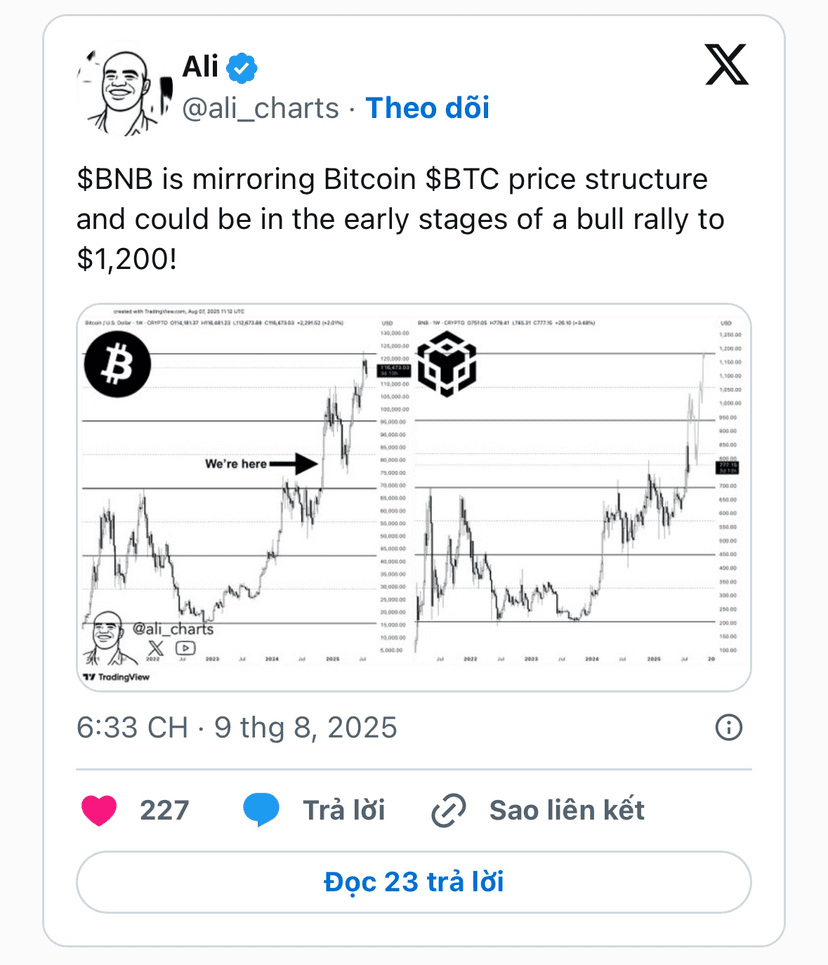This screenshot has width=828, height=965.
Task: Click the 'Trả lời' reply label
Action: coord(344,810)
